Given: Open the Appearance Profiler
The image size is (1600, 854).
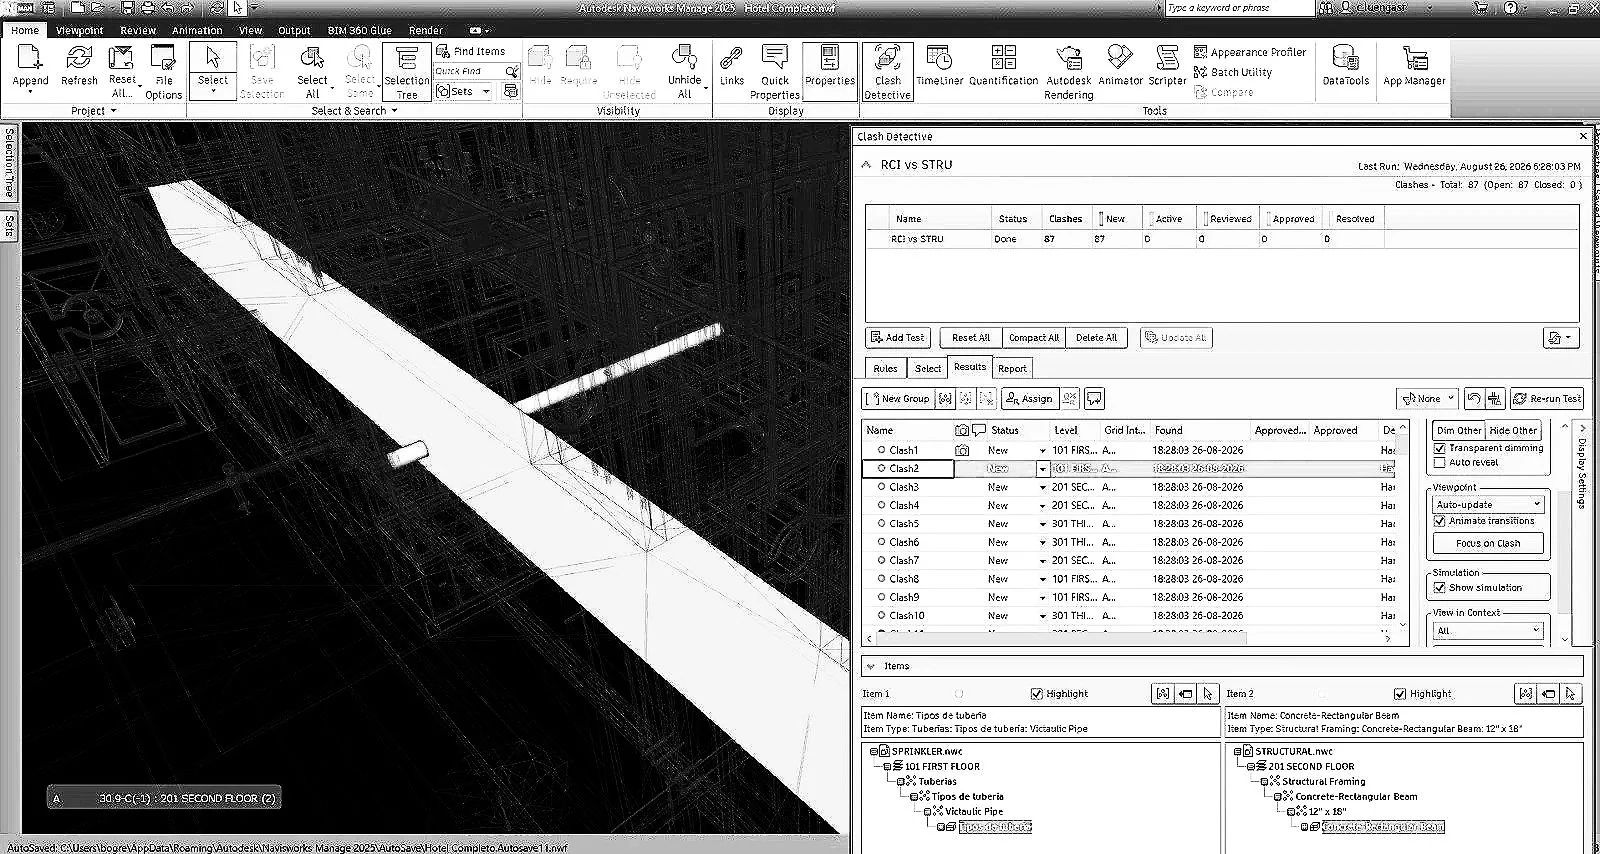Looking at the screenshot, I should pyautogui.click(x=1250, y=52).
